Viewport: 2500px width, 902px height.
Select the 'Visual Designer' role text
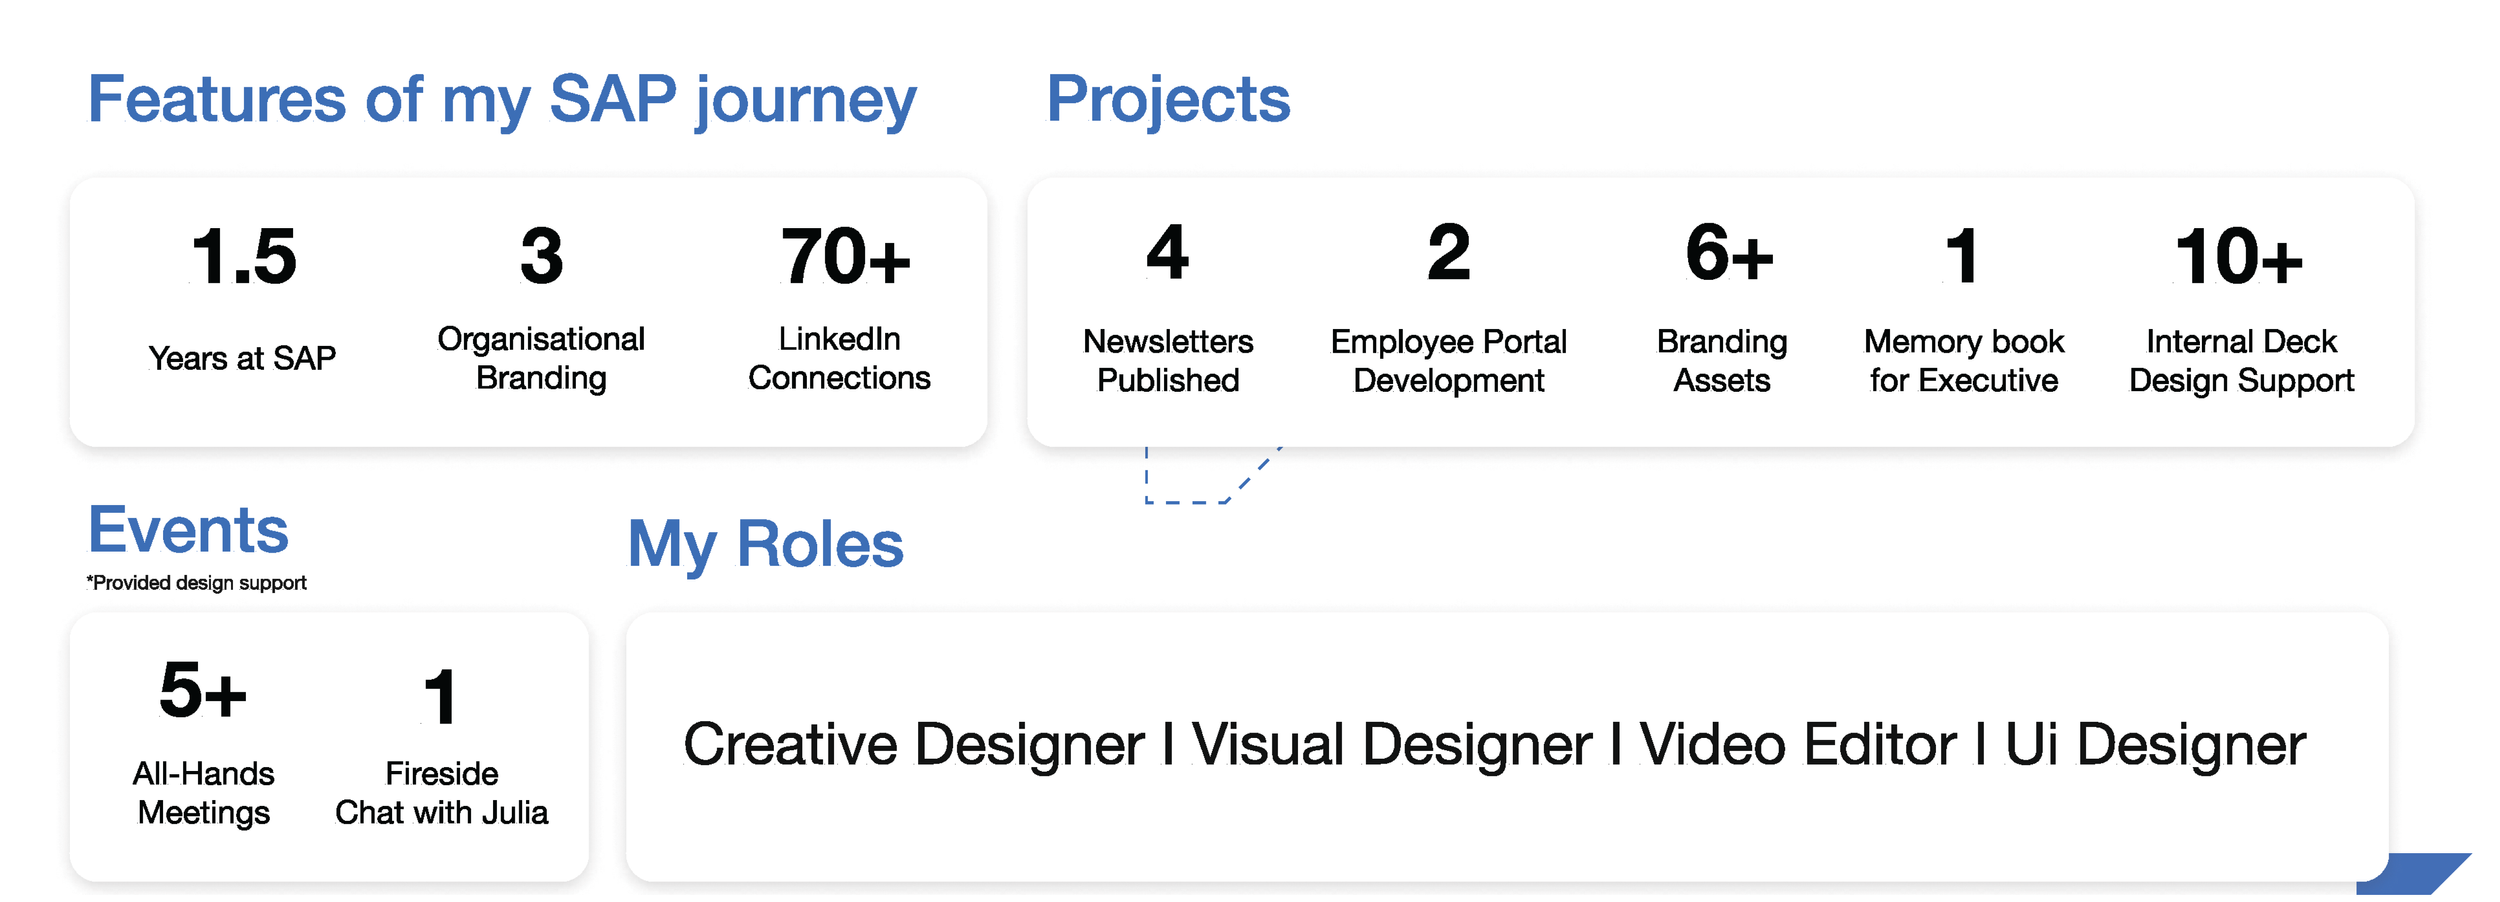pyautogui.click(x=1392, y=745)
